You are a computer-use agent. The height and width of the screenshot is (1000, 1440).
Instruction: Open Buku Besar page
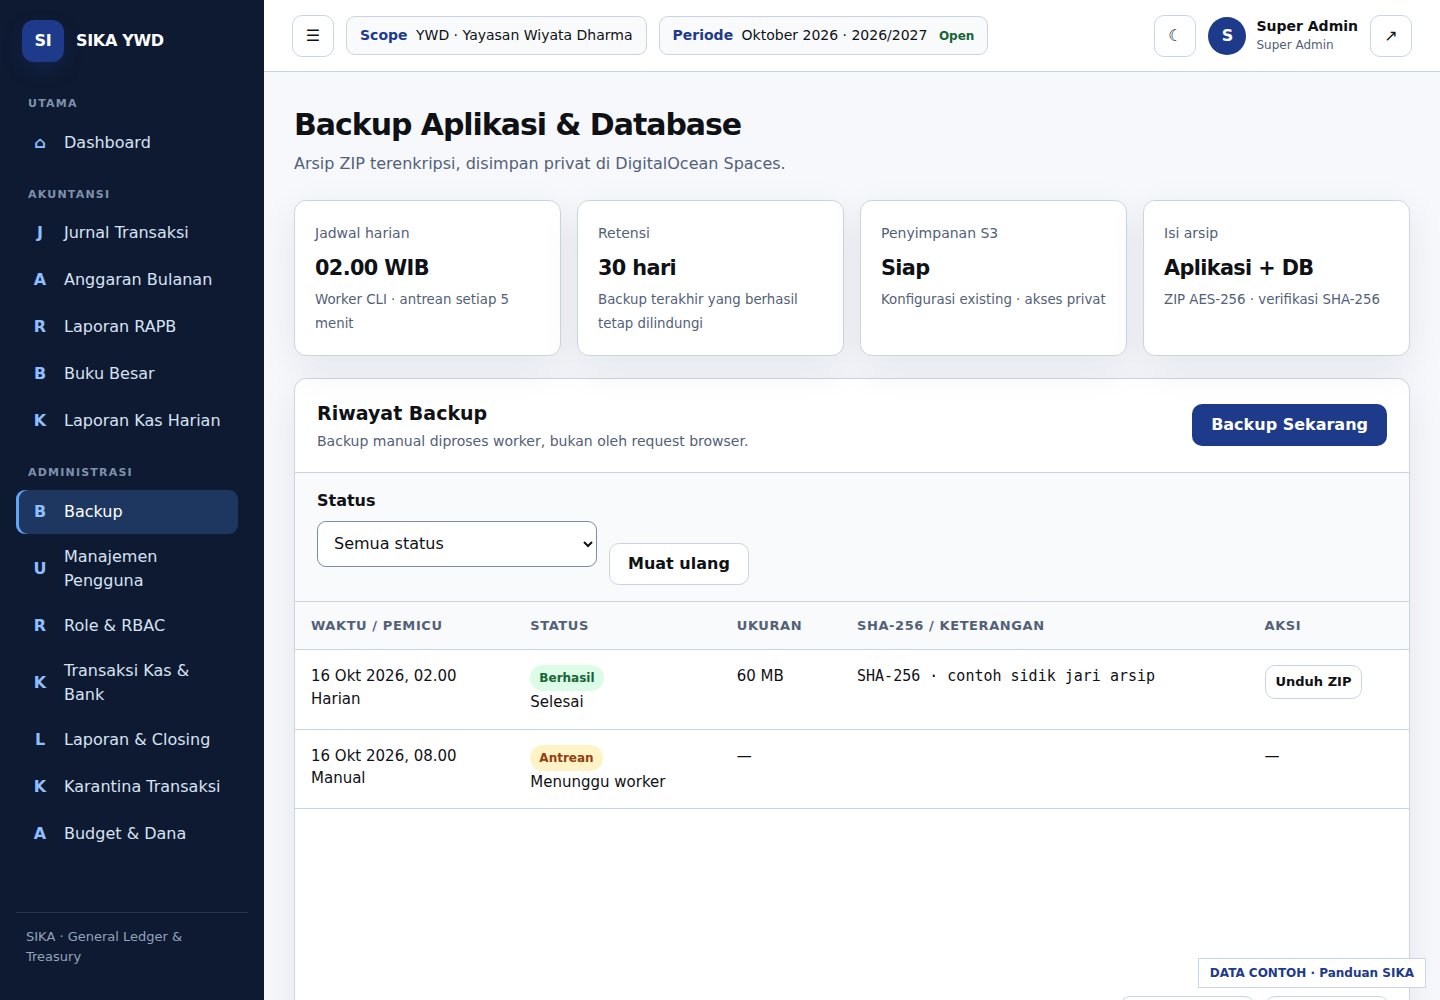pyautogui.click(x=127, y=374)
